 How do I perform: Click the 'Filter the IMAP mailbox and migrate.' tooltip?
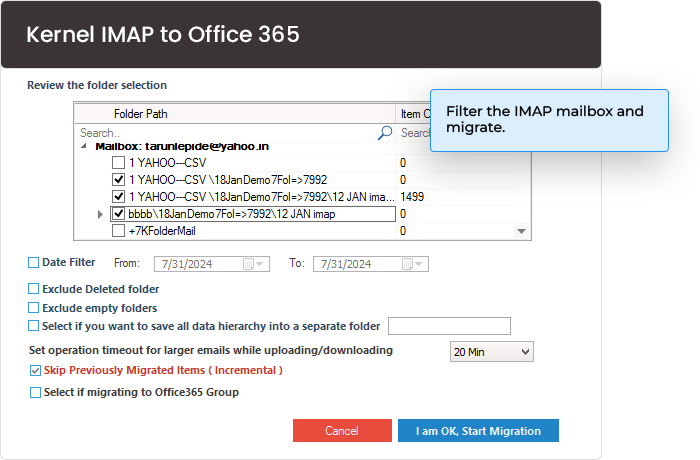pyautogui.click(x=549, y=120)
